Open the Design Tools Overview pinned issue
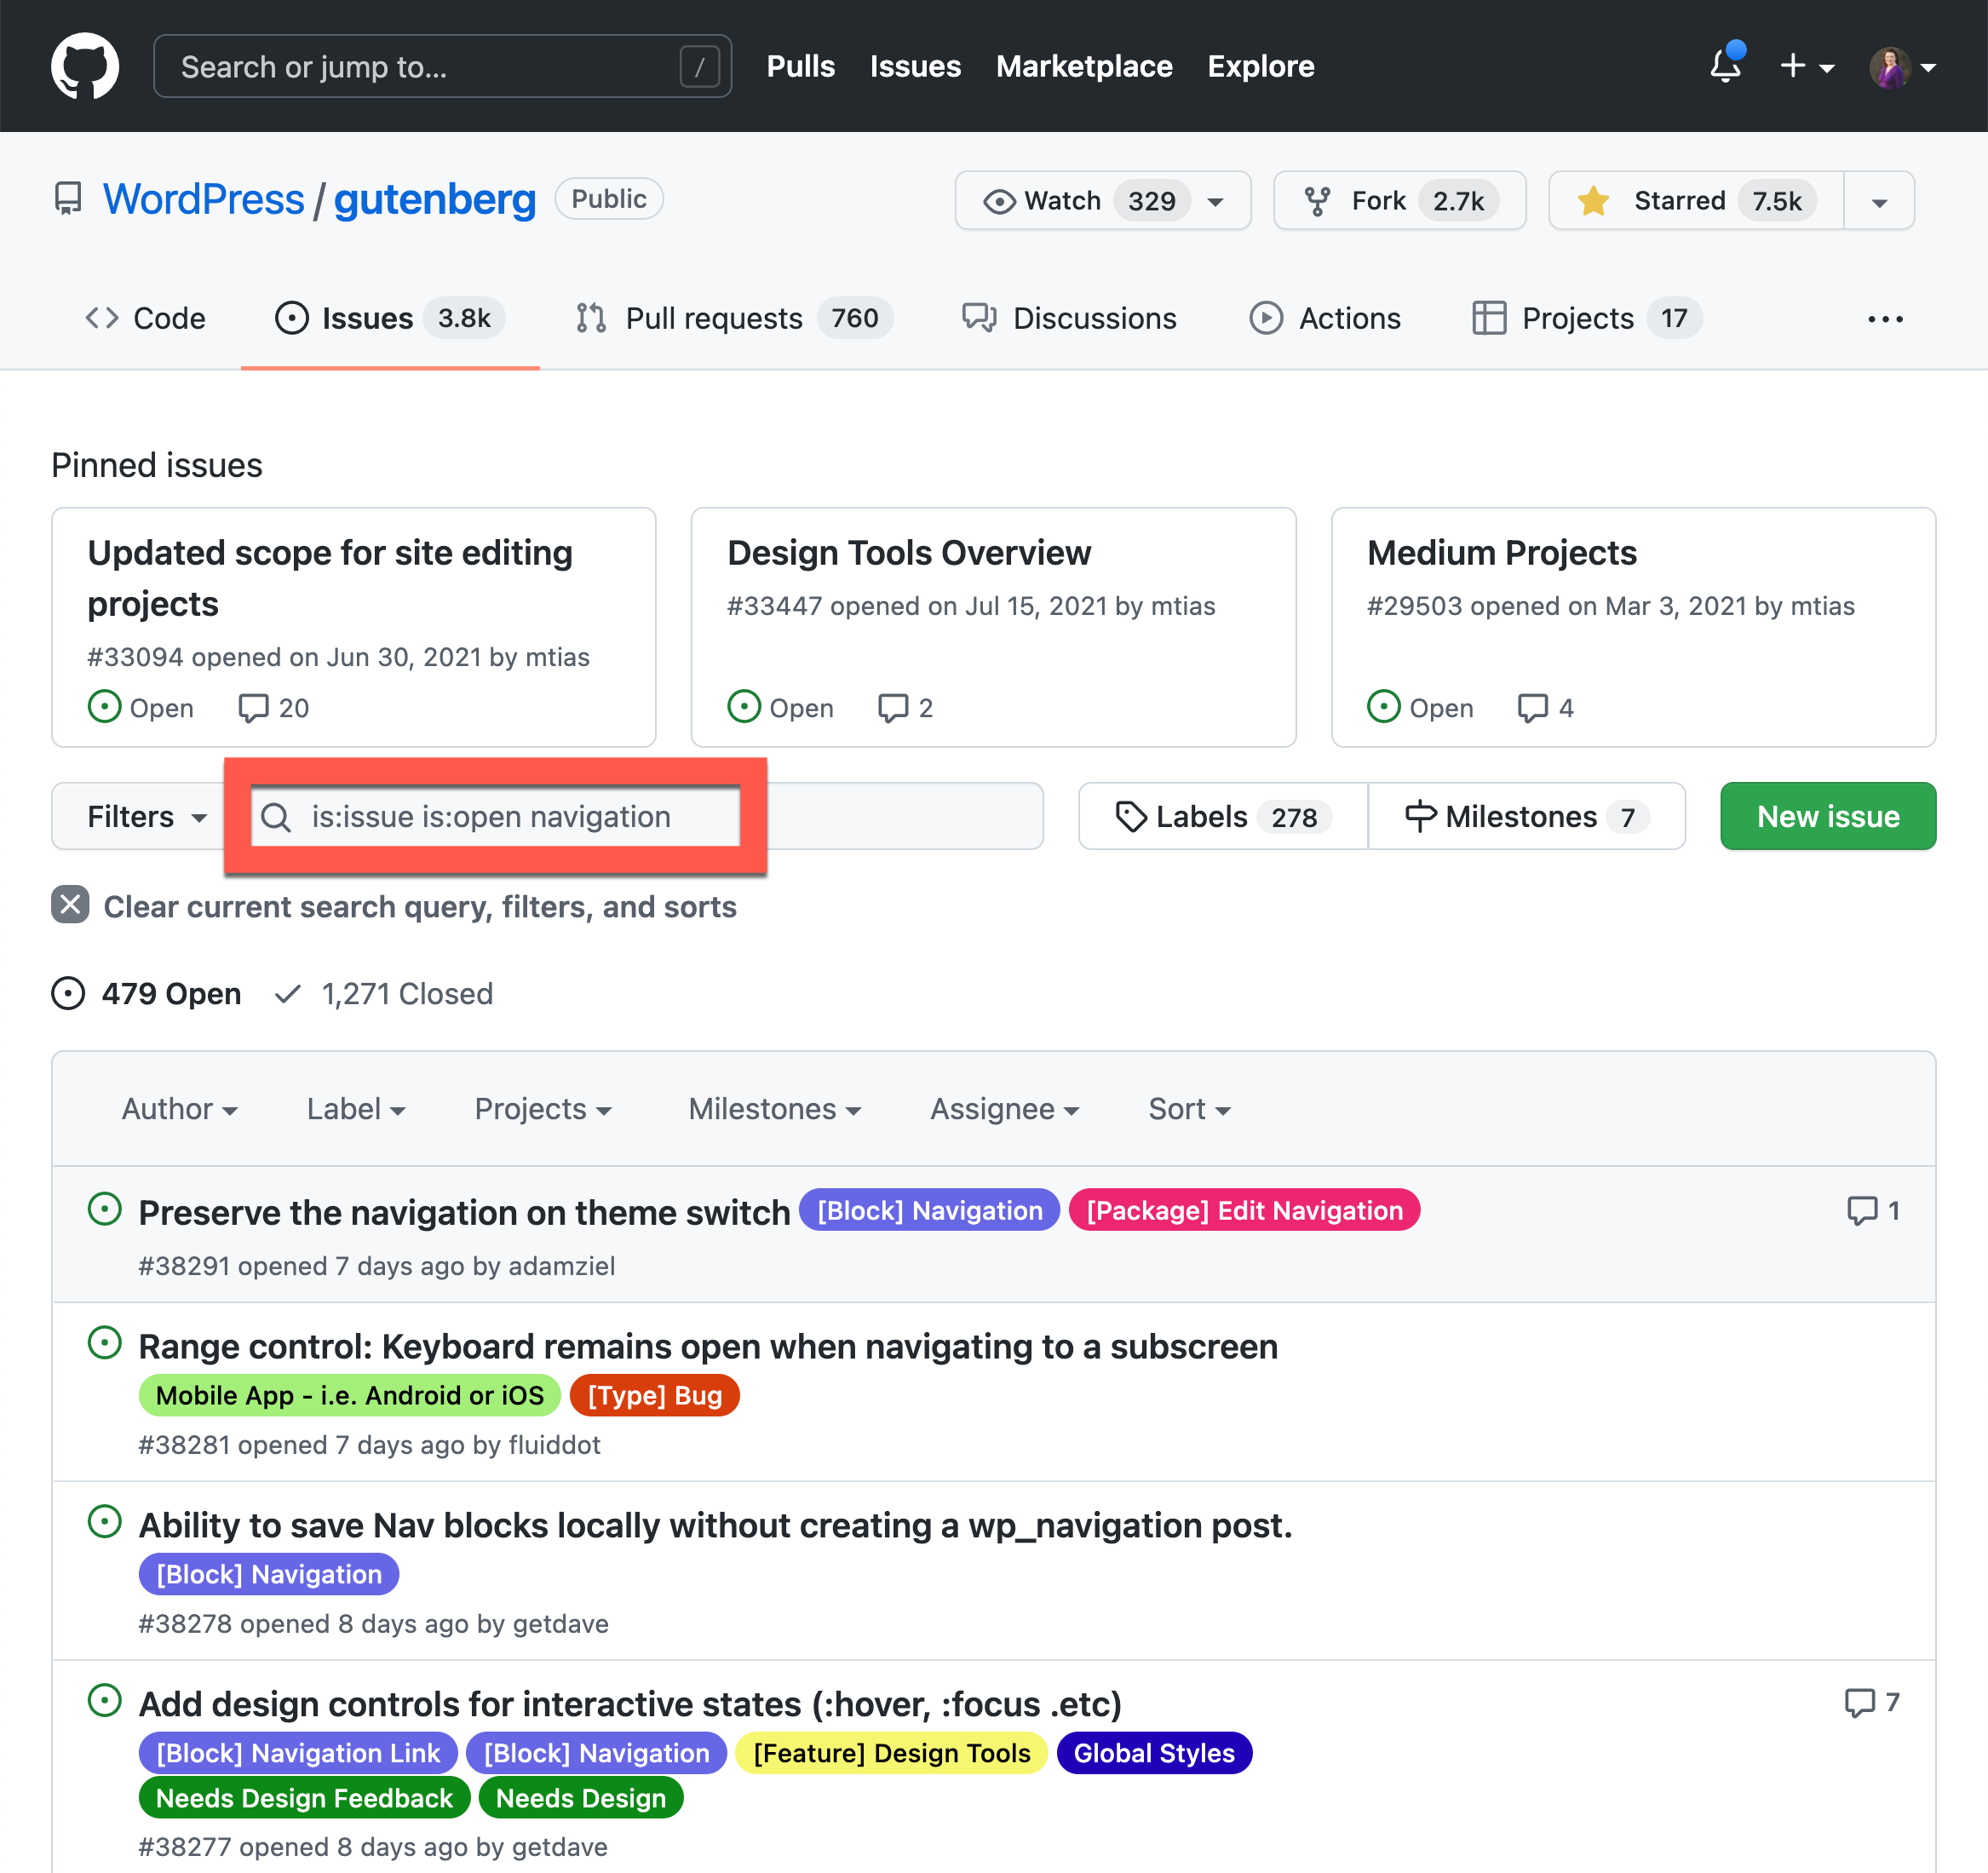Screen dimensions: 1988x1873 coord(909,552)
